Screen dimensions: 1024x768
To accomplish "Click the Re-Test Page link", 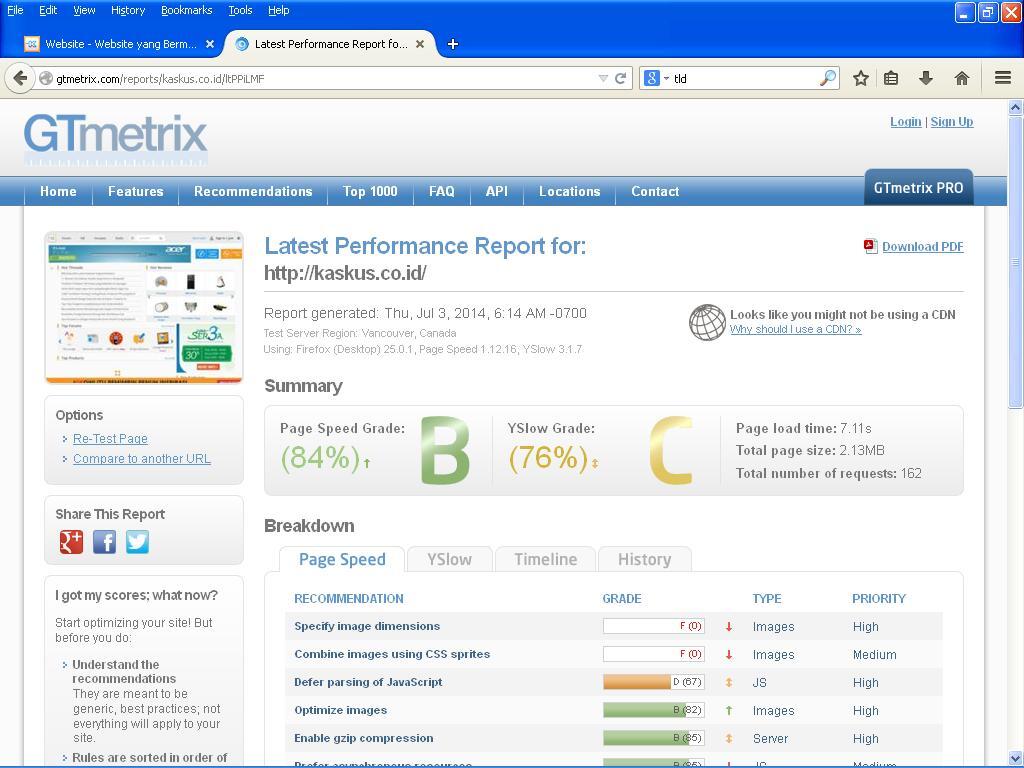I will click(x=110, y=439).
